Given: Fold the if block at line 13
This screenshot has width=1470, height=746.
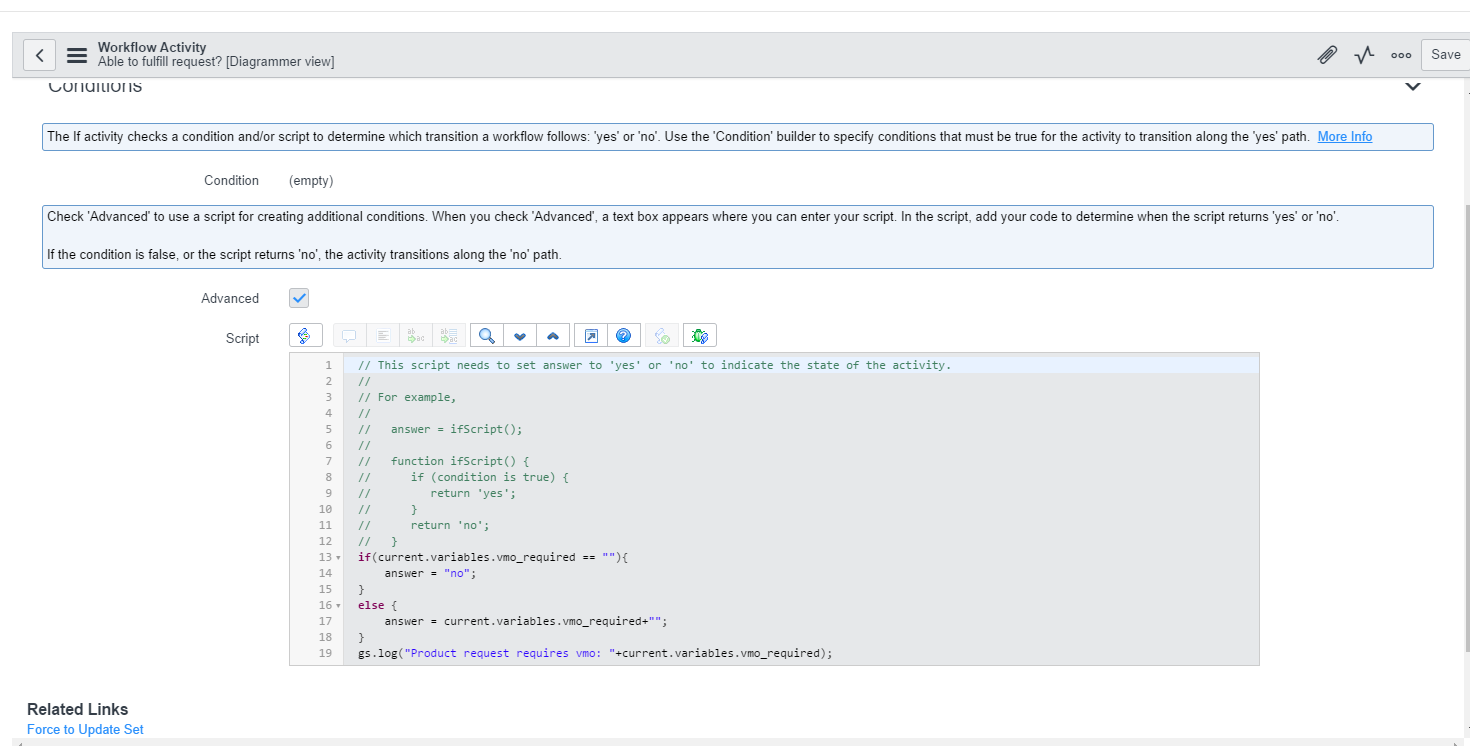Looking at the screenshot, I should (338, 557).
